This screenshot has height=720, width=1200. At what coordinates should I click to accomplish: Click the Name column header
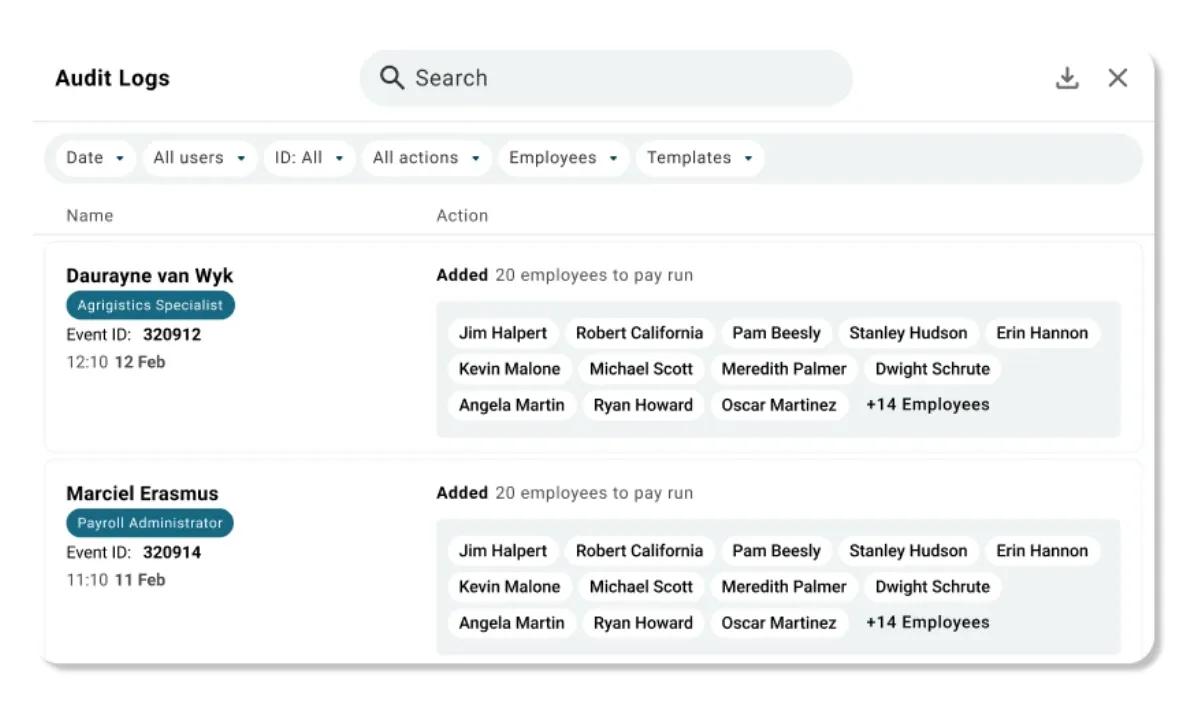89,215
